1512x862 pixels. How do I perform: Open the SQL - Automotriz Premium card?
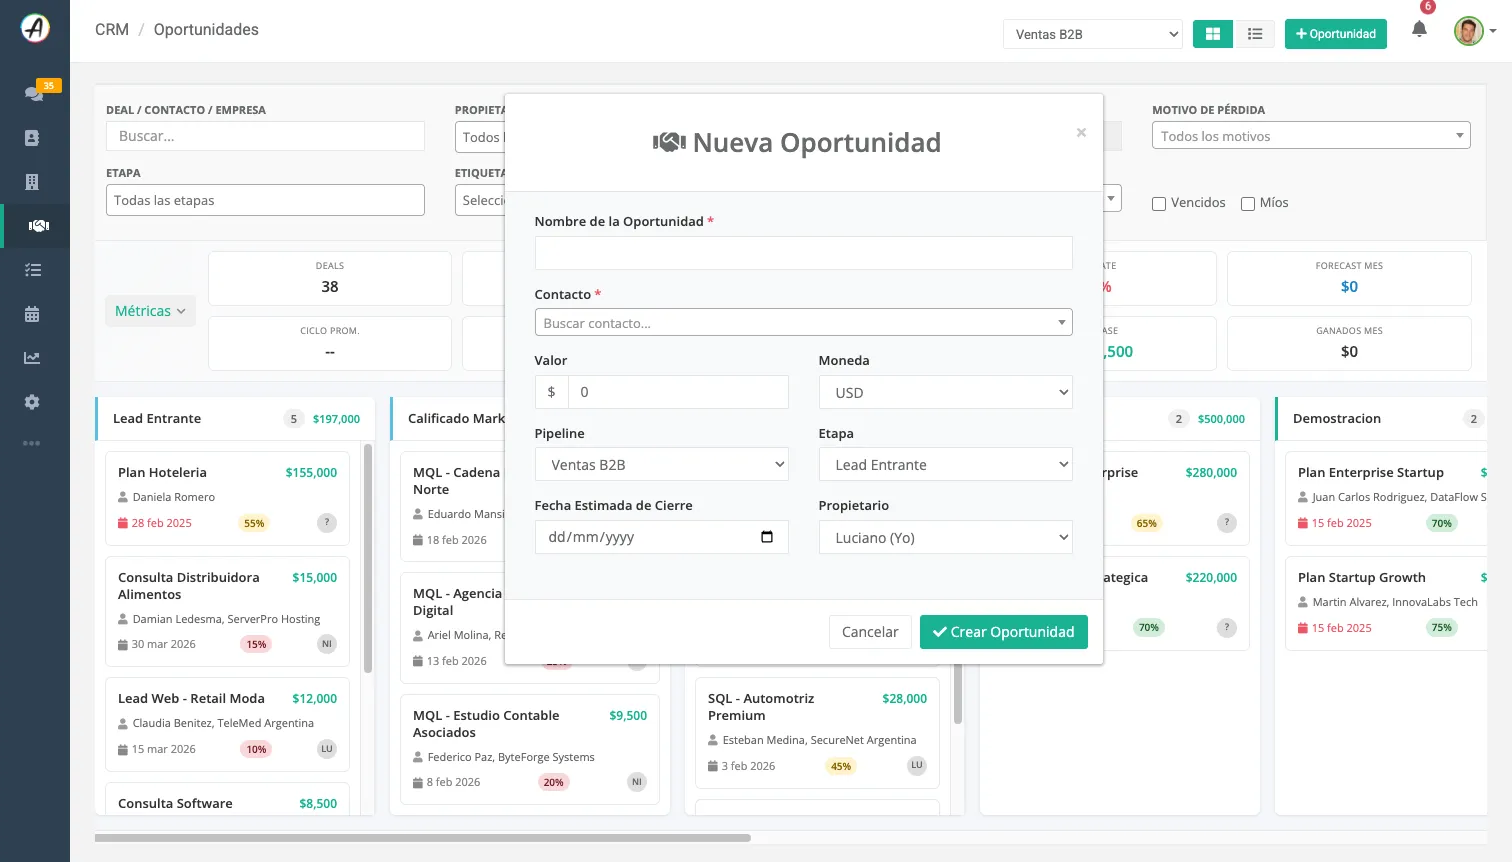pyautogui.click(x=817, y=733)
